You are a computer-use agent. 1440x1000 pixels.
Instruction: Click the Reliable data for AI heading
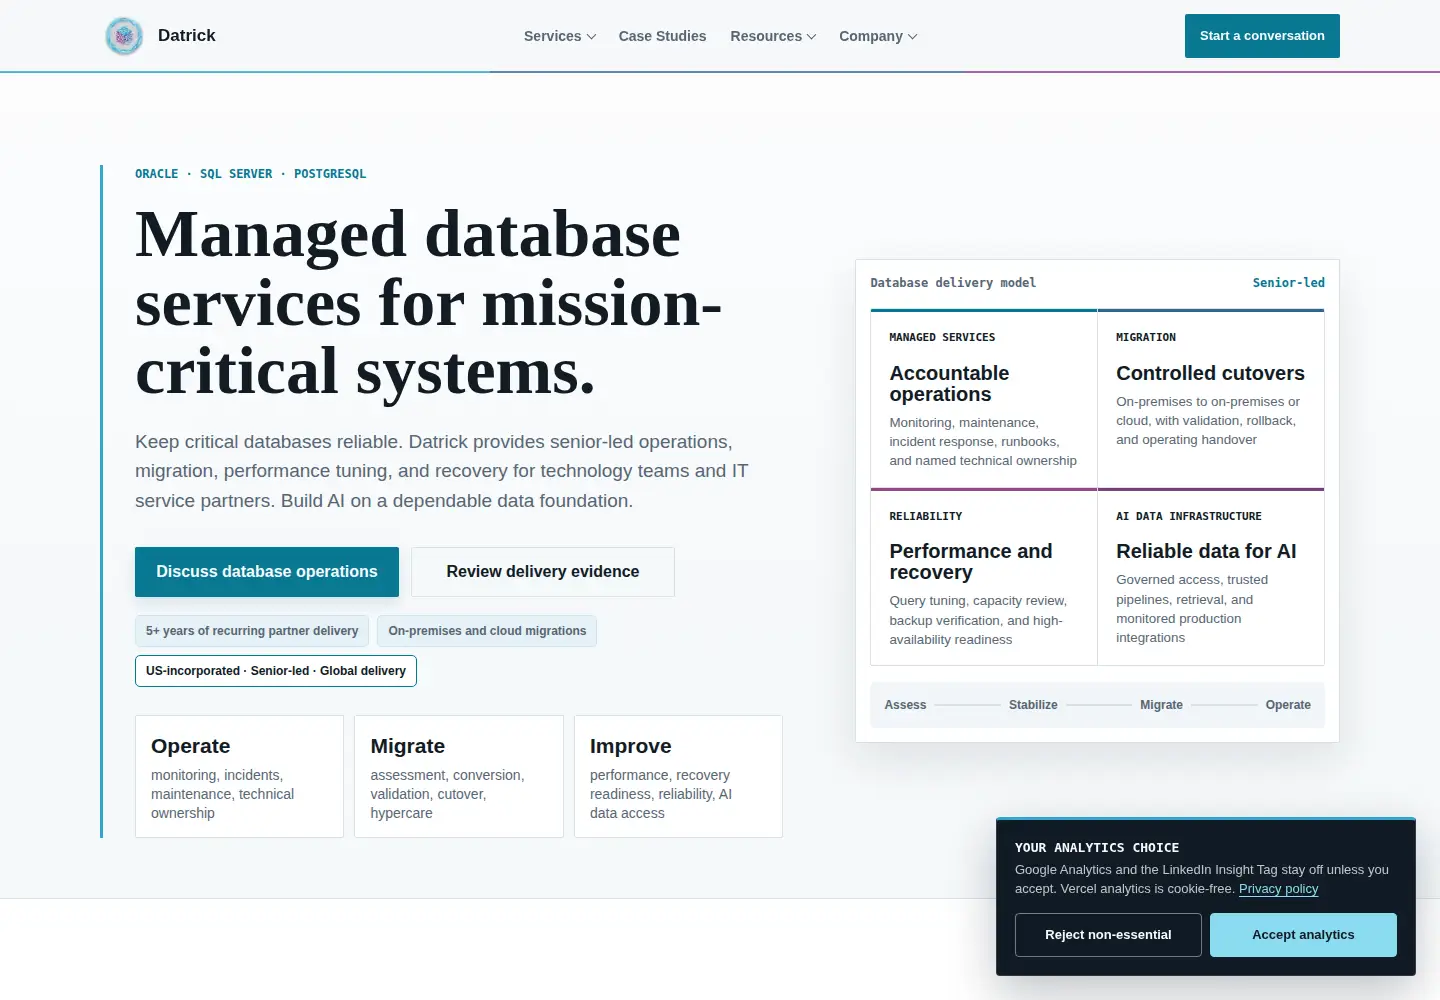(1206, 551)
